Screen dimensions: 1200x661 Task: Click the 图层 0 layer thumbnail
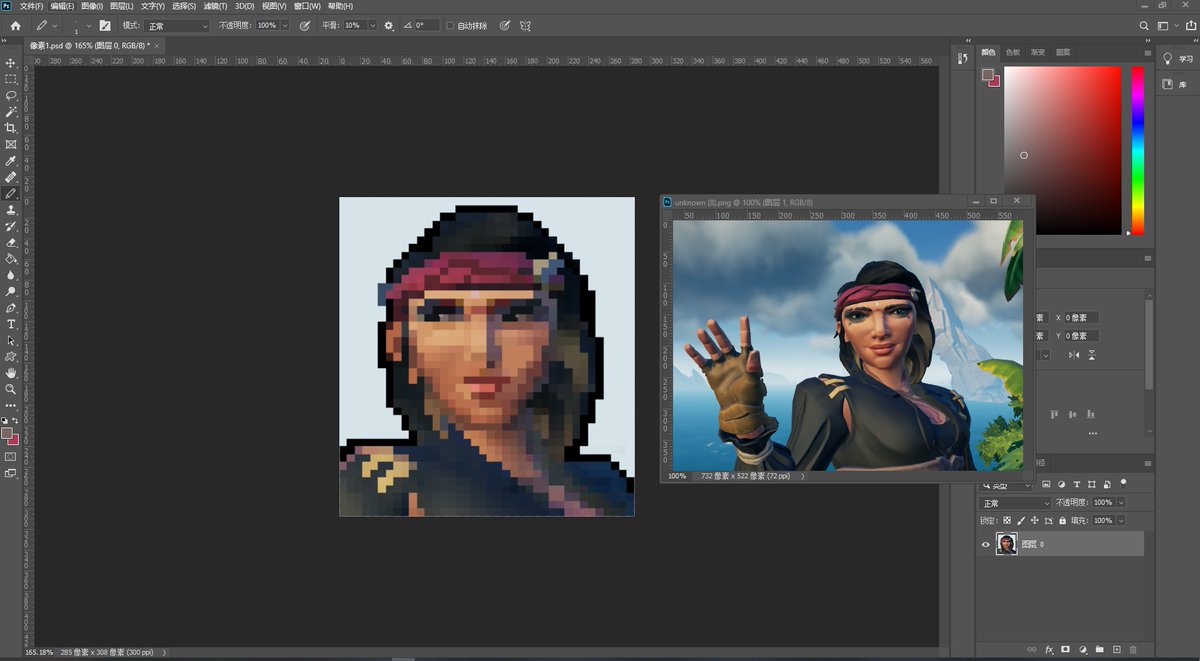[1007, 544]
